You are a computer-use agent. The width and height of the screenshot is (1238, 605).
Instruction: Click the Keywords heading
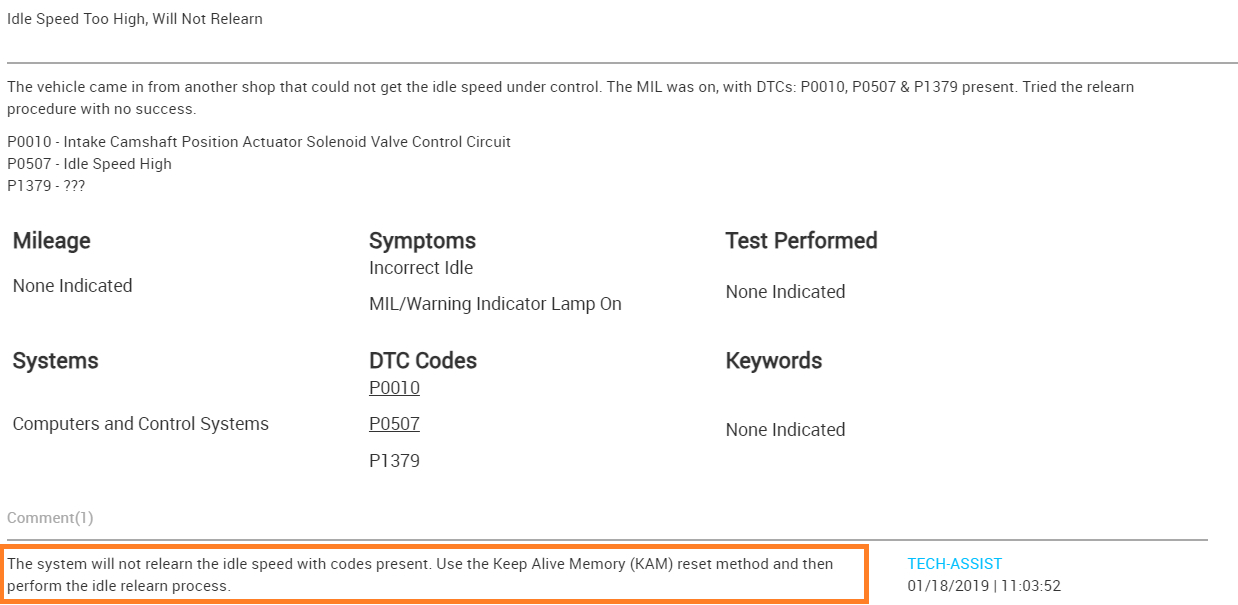click(773, 361)
